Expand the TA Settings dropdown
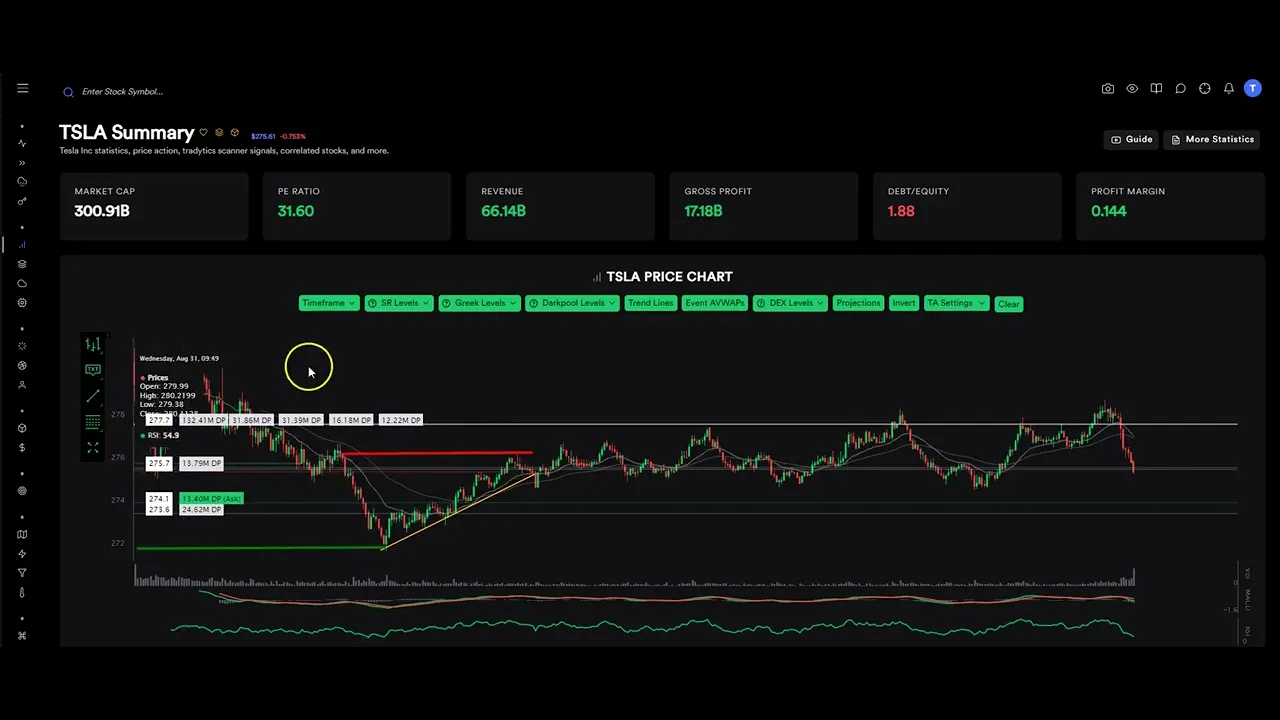This screenshot has height=720, width=1280. click(x=956, y=303)
